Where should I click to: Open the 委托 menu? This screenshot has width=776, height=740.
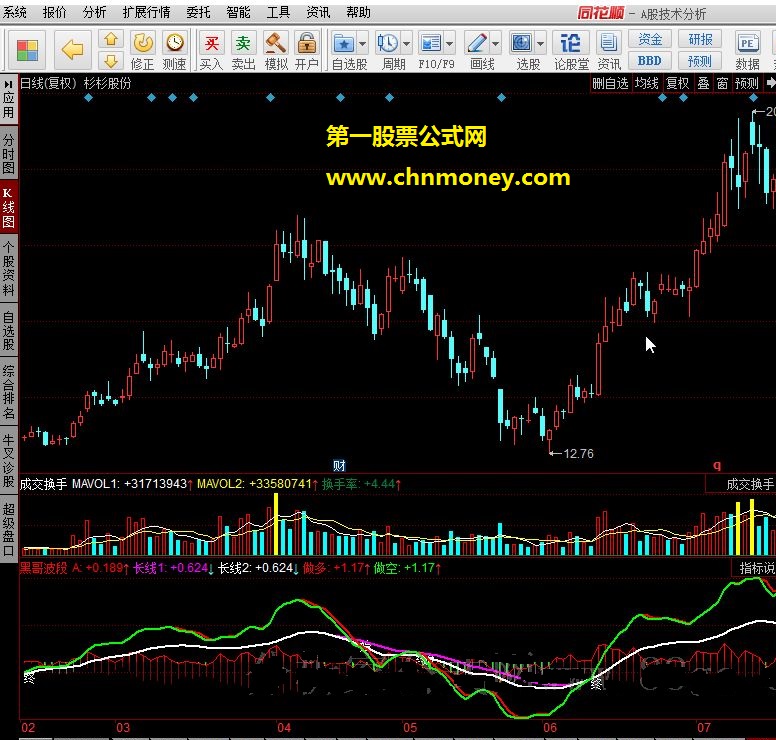point(198,12)
